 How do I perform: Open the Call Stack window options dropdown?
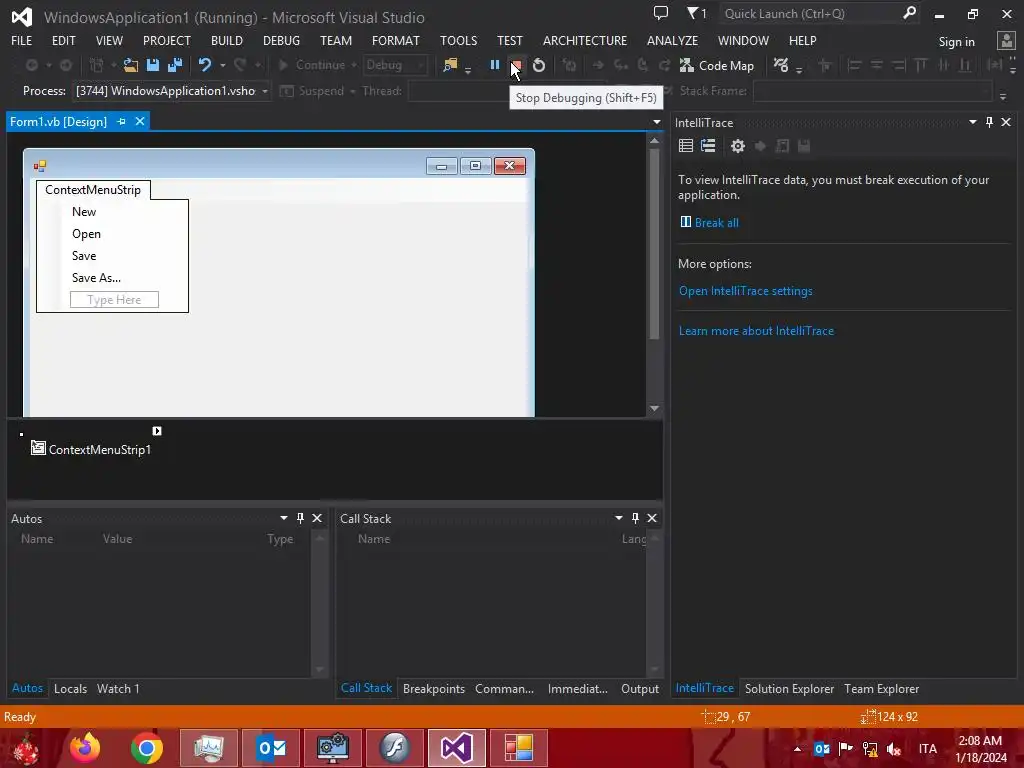pyautogui.click(x=618, y=518)
